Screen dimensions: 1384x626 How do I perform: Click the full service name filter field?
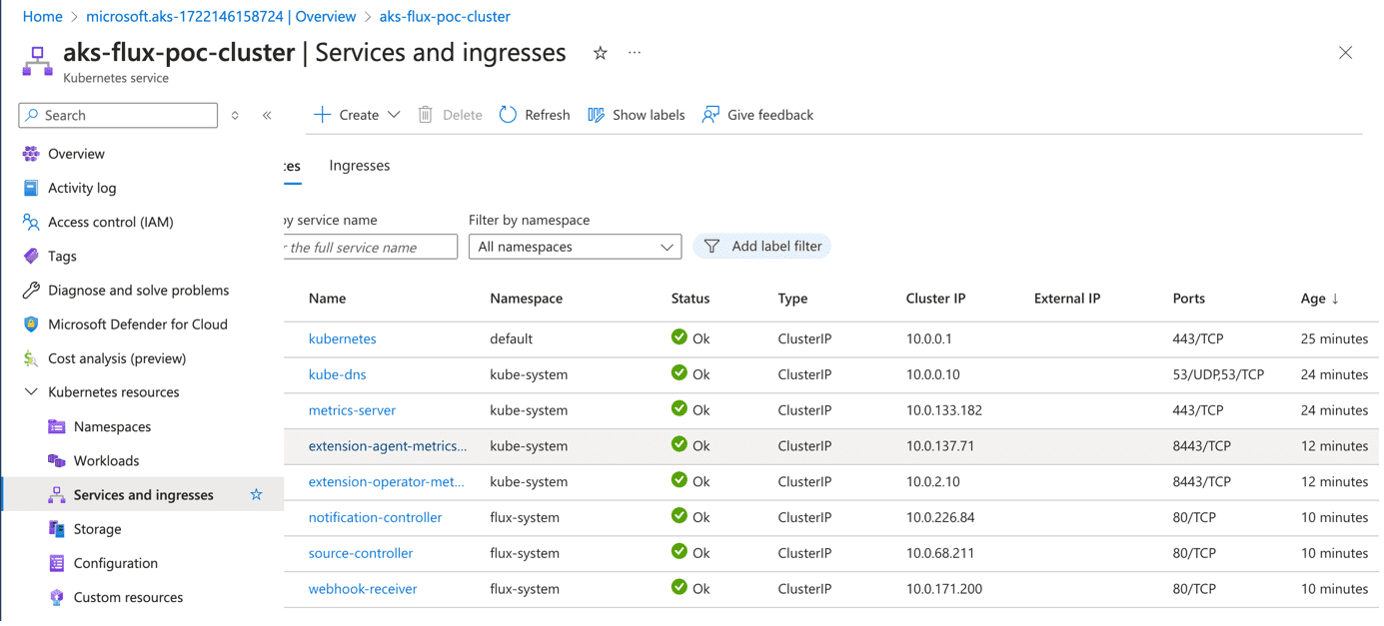pos(370,247)
